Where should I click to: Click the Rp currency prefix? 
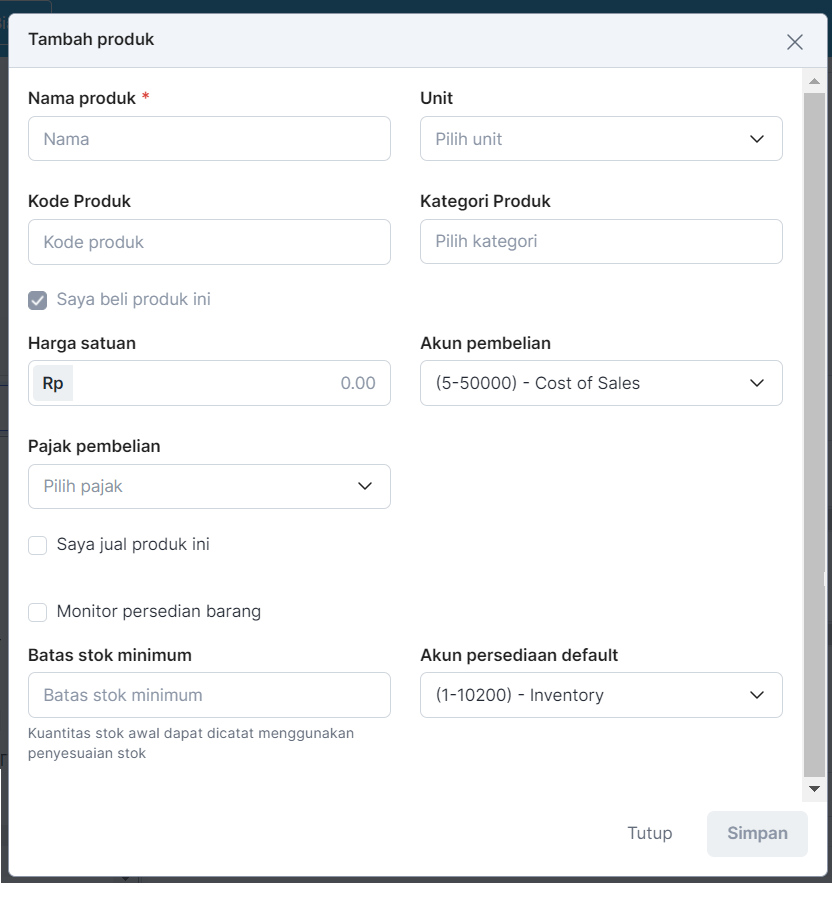point(53,383)
